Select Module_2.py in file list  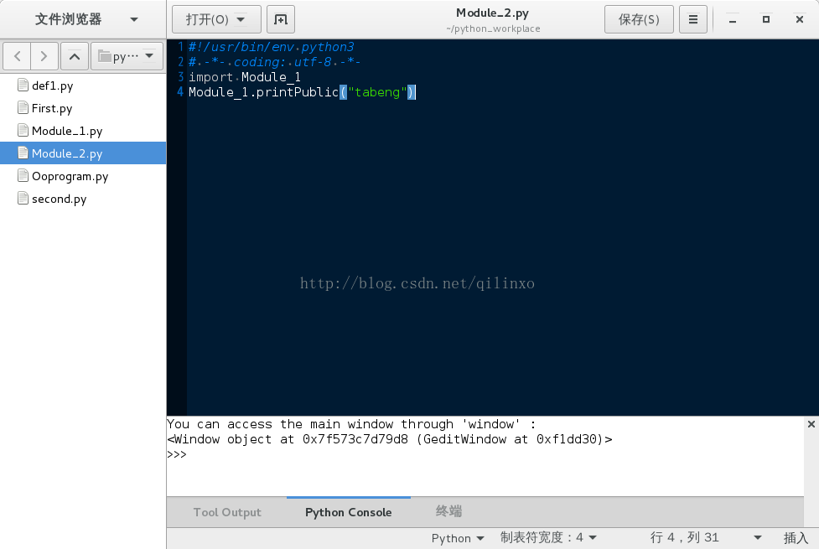(83, 153)
